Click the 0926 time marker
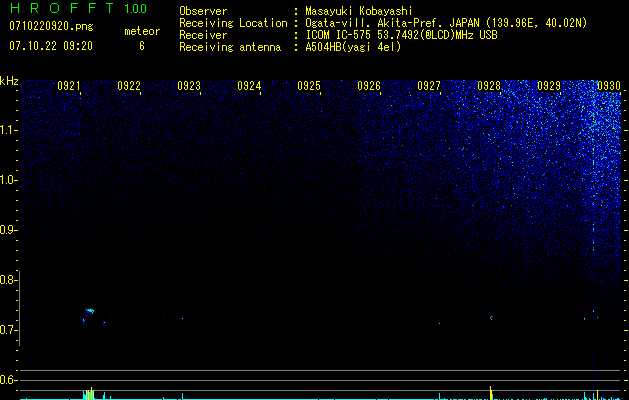The image size is (629, 400). [x=369, y=86]
